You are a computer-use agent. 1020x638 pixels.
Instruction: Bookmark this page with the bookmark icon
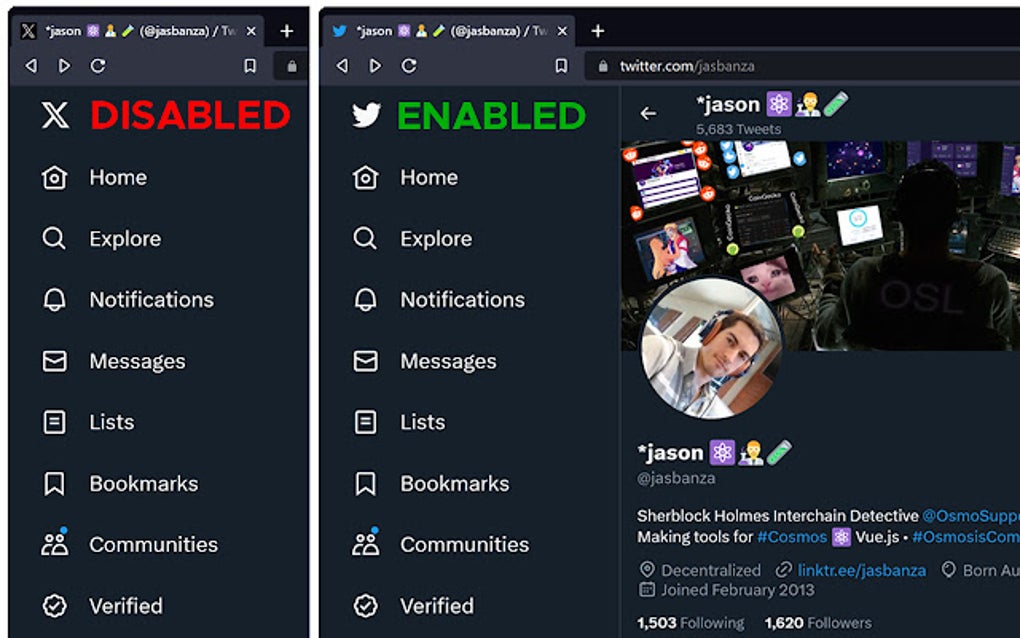tap(560, 66)
